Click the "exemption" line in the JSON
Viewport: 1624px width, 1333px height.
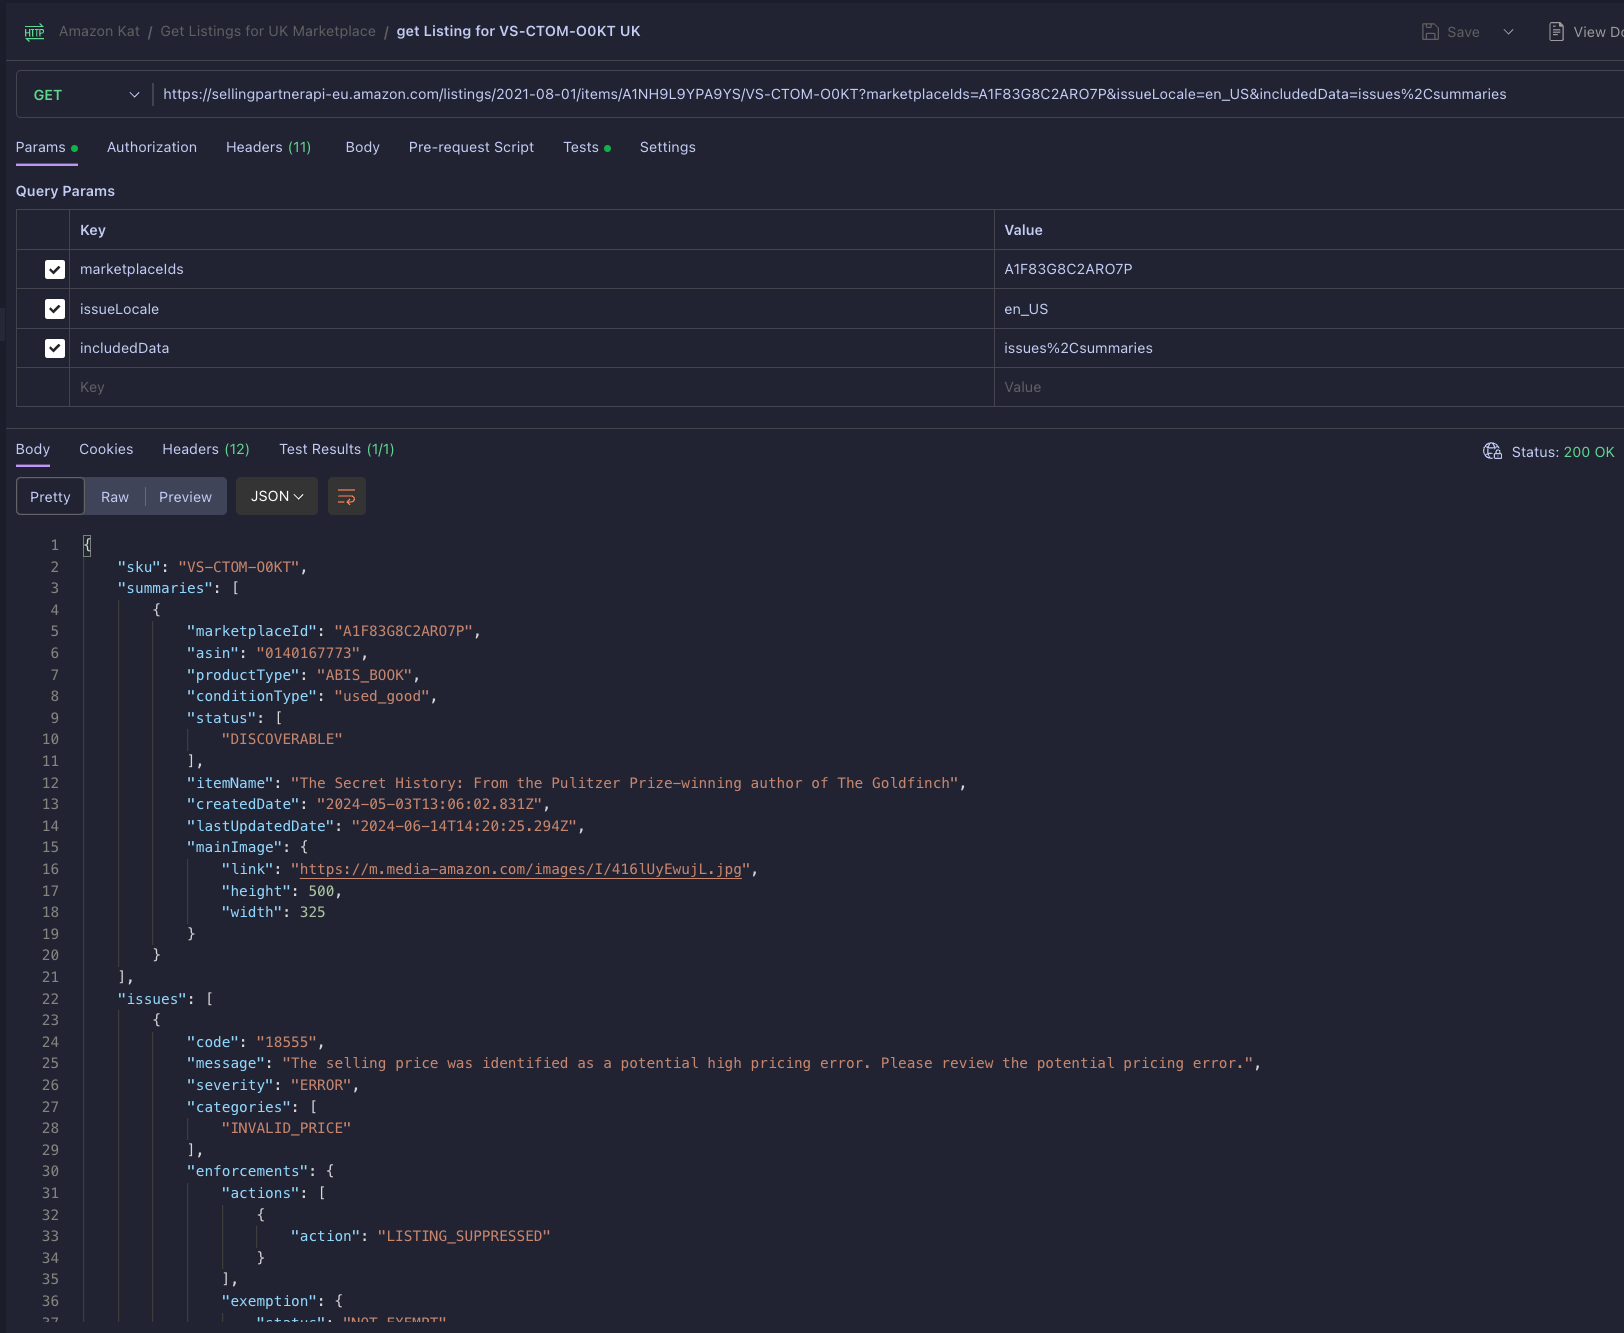pyautogui.click(x=282, y=1301)
